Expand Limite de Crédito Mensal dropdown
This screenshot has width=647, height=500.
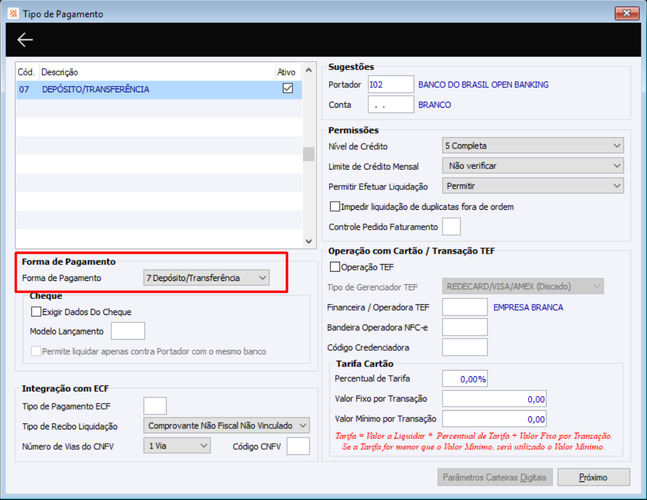(533, 166)
